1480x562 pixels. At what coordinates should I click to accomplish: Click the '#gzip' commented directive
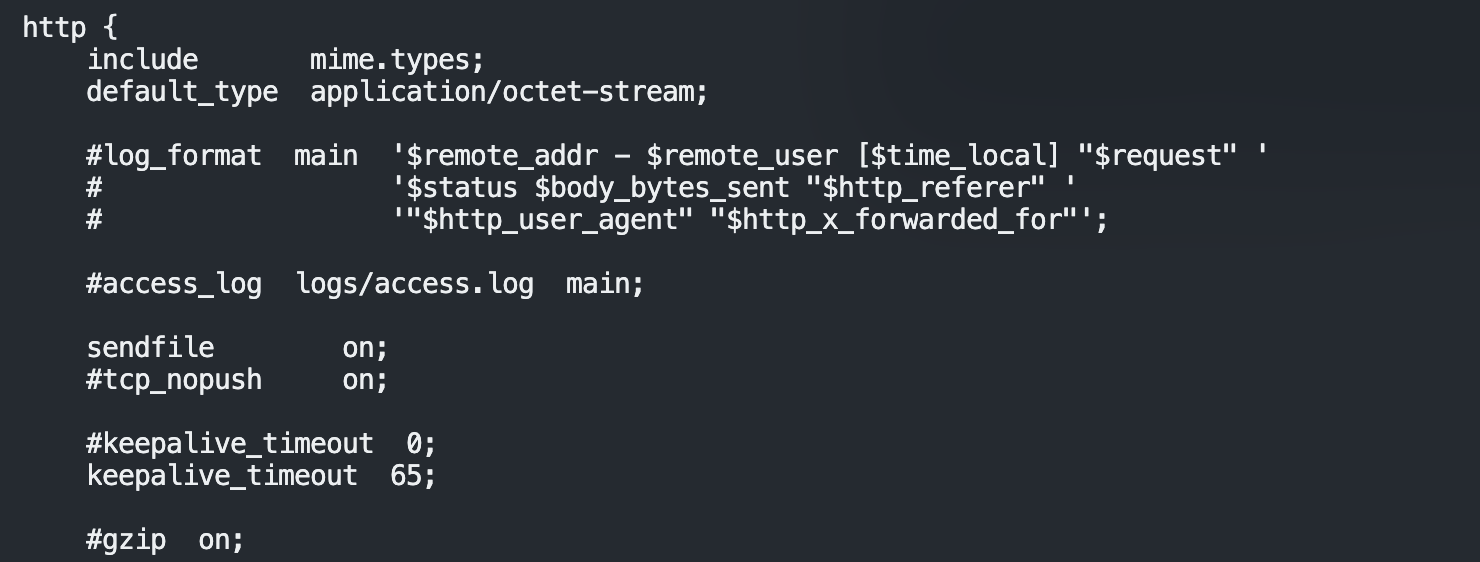coord(126,540)
